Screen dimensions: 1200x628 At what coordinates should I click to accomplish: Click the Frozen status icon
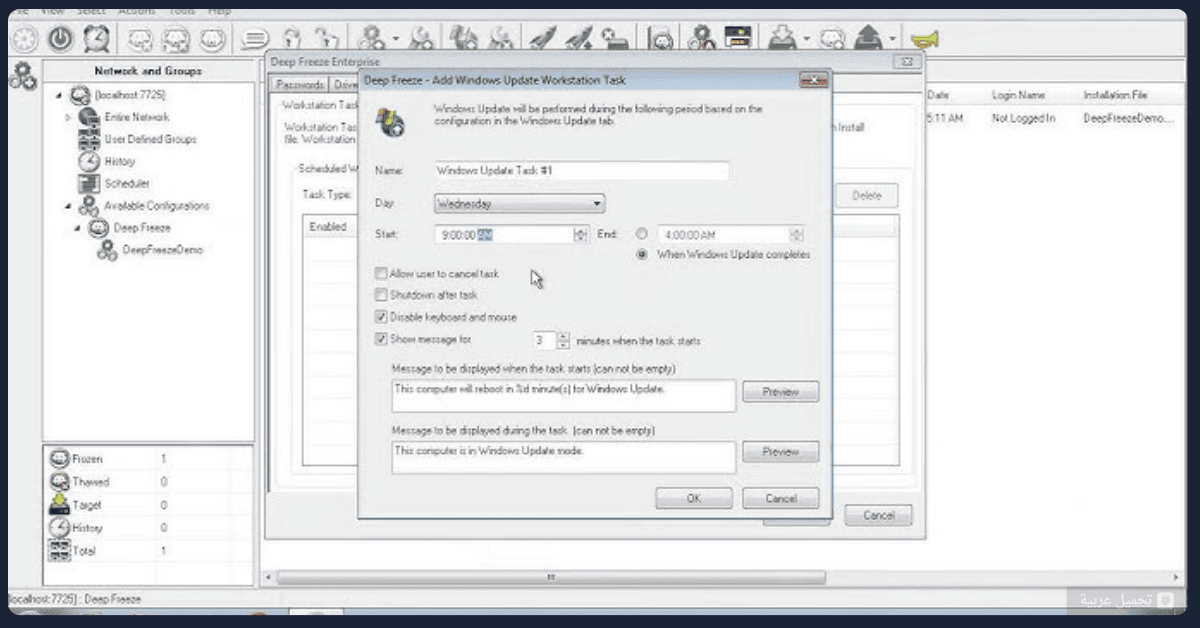click(59, 459)
